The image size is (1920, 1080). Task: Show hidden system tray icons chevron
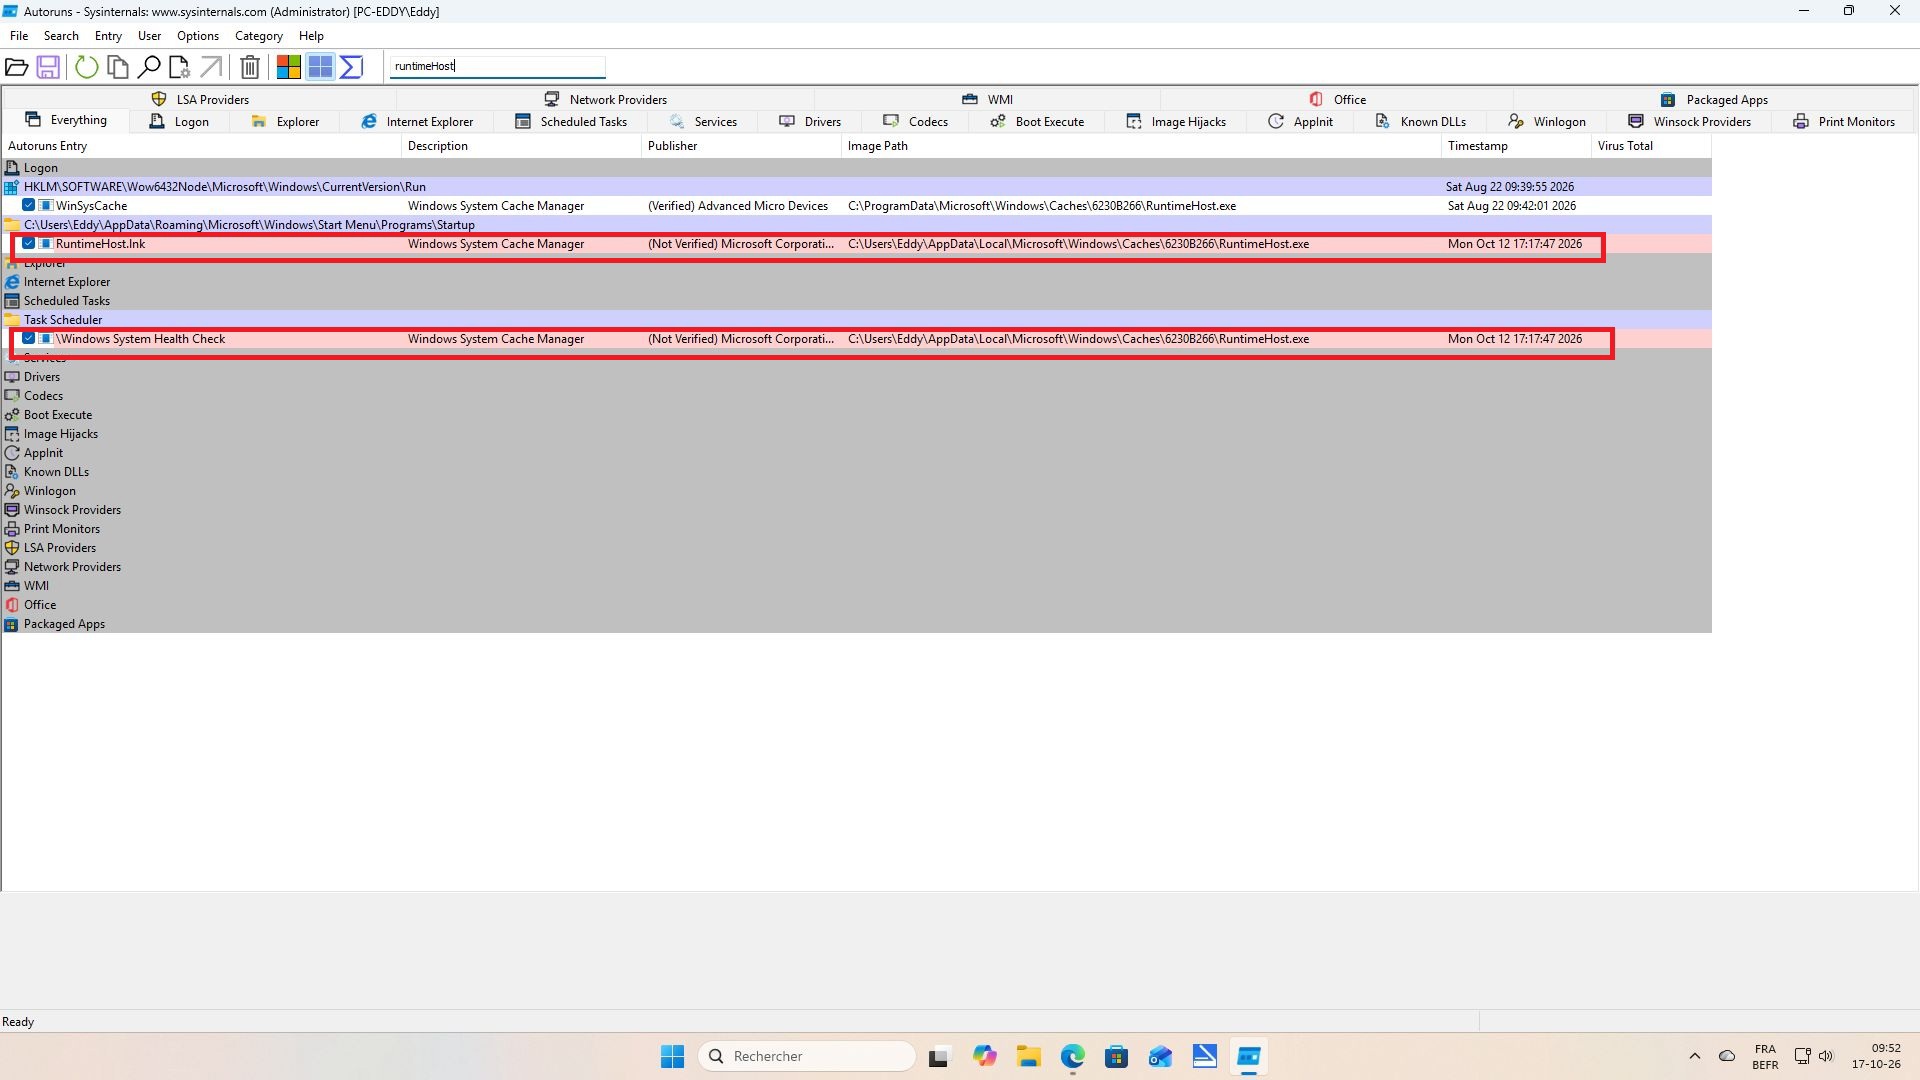point(1694,1056)
